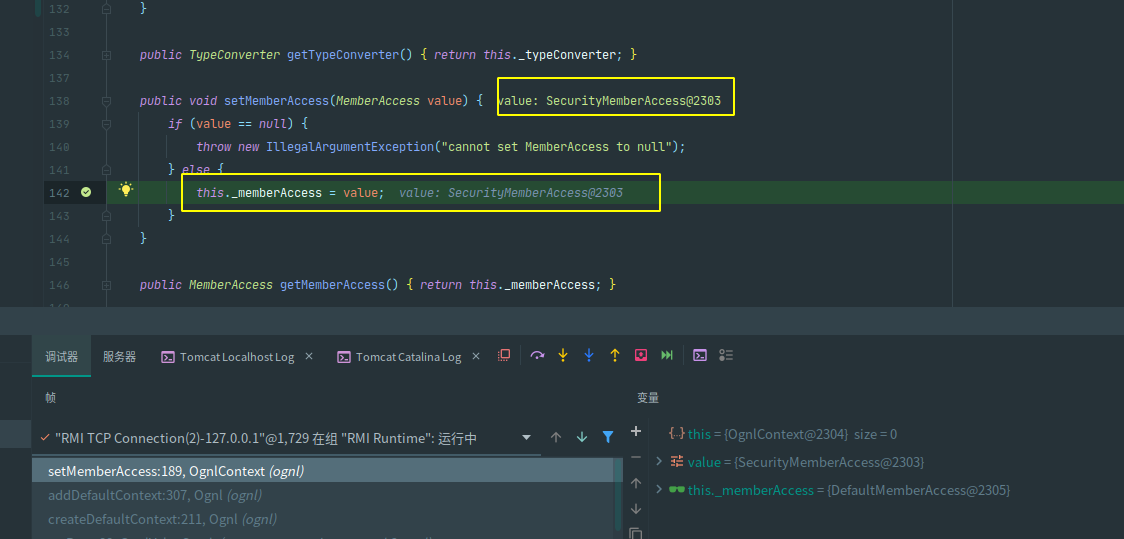This screenshot has height=539, width=1124.
Task: Expand the this._memberAccess variable node
Action: point(658,490)
